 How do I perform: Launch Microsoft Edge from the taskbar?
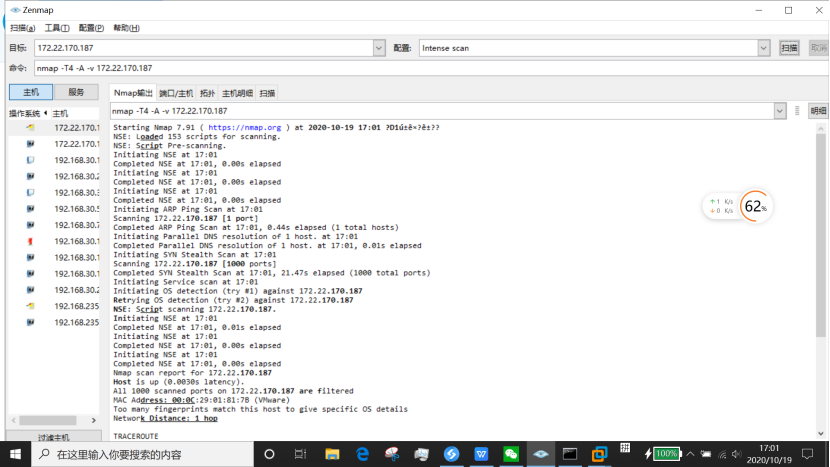click(x=363, y=454)
